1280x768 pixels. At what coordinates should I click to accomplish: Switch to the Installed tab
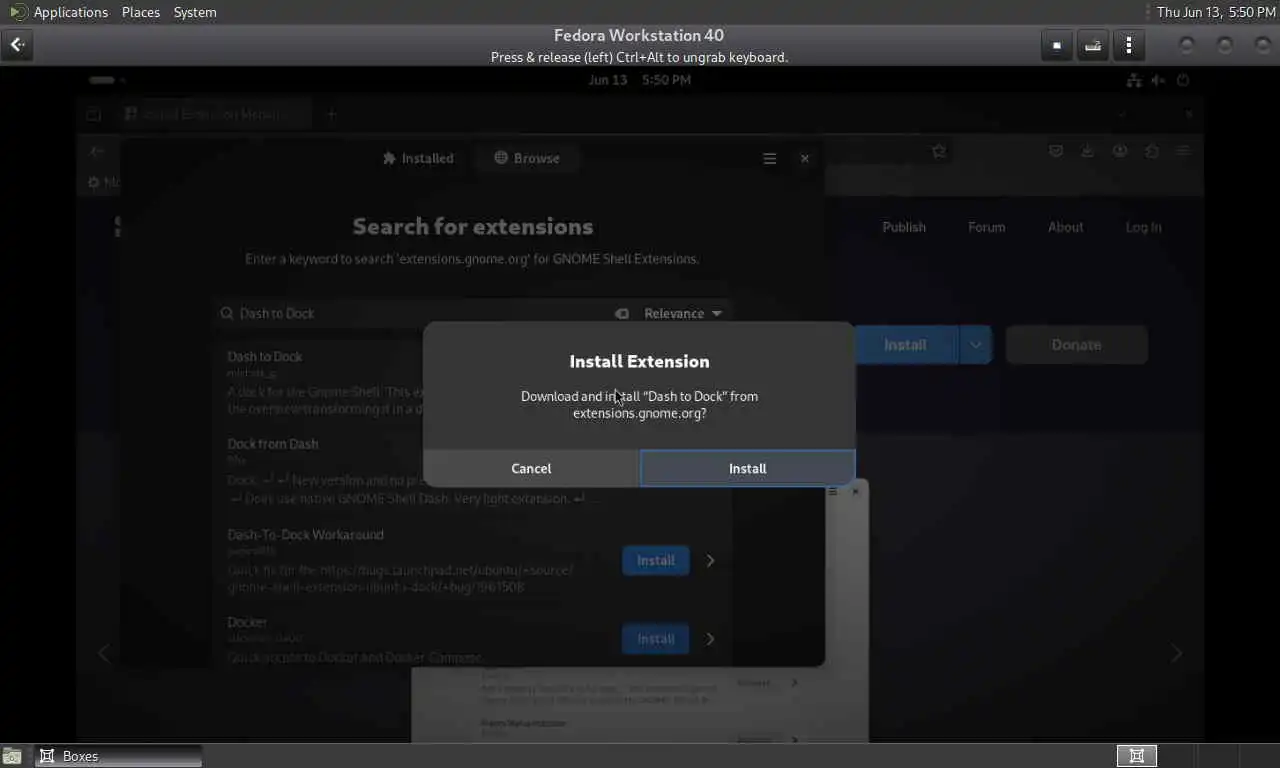(x=418, y=158)
